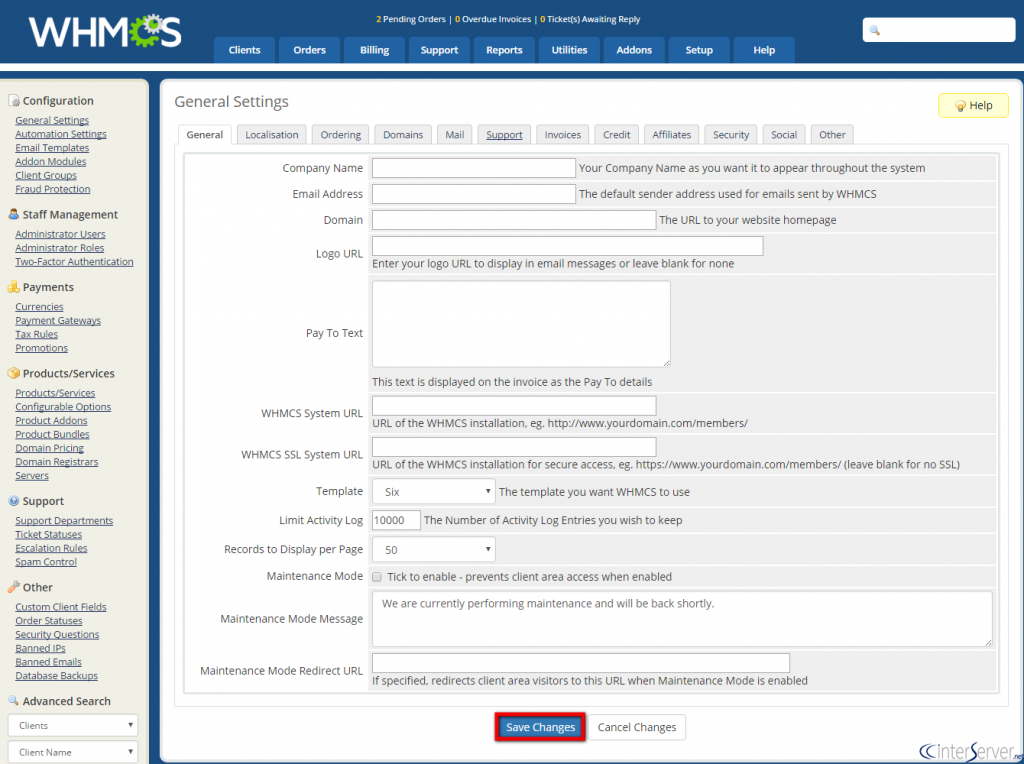Image resolution: width=1024 pixels, height=764 pixels.
Task: Click the Configuration section icon
Action: [x=14, y=101]
